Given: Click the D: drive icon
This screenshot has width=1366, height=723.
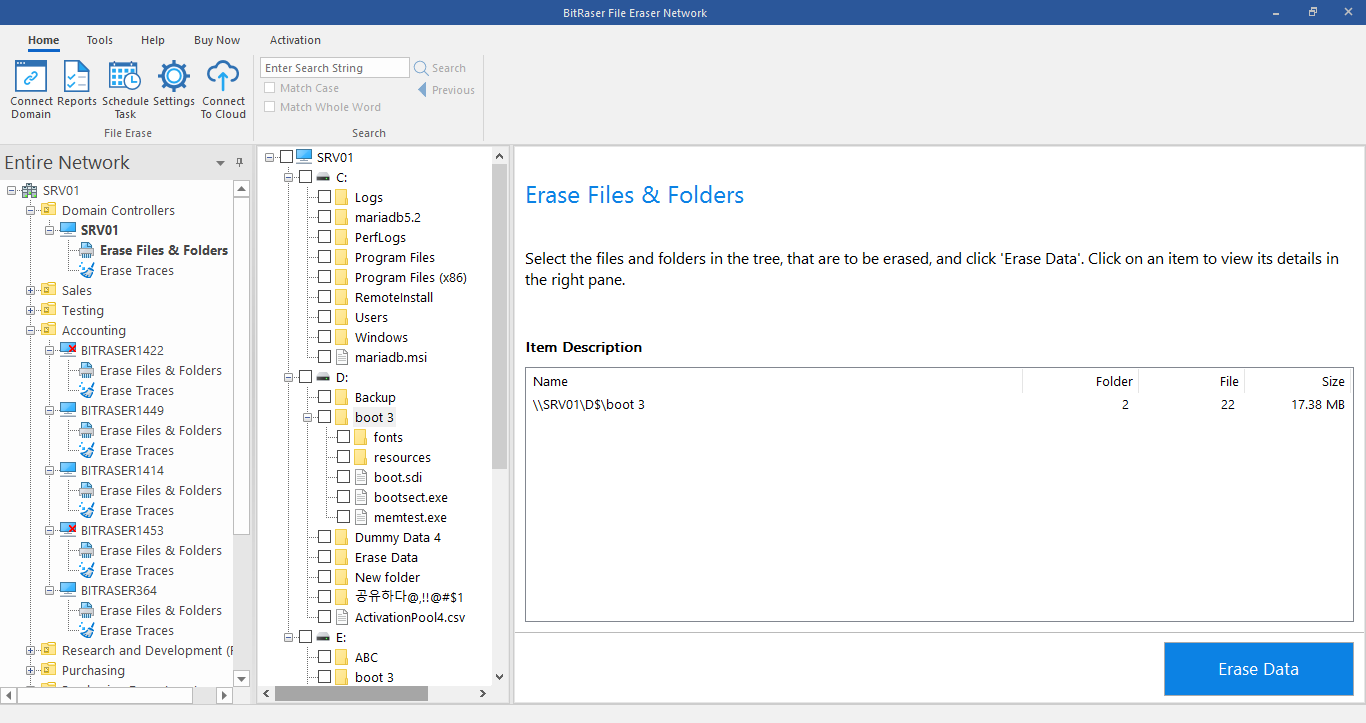Looking at the screenshot, I should pyautogui.click(x=323, y=377).
